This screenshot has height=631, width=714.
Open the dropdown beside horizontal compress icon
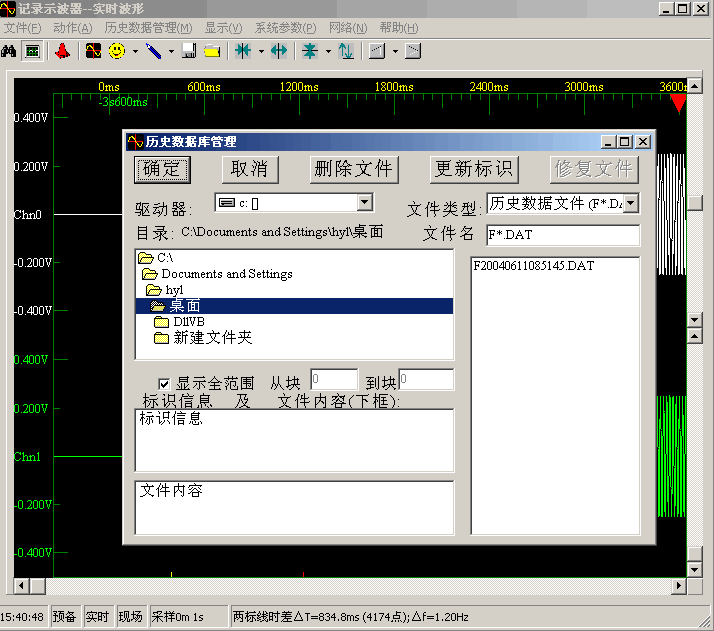(x=261, y=51)
